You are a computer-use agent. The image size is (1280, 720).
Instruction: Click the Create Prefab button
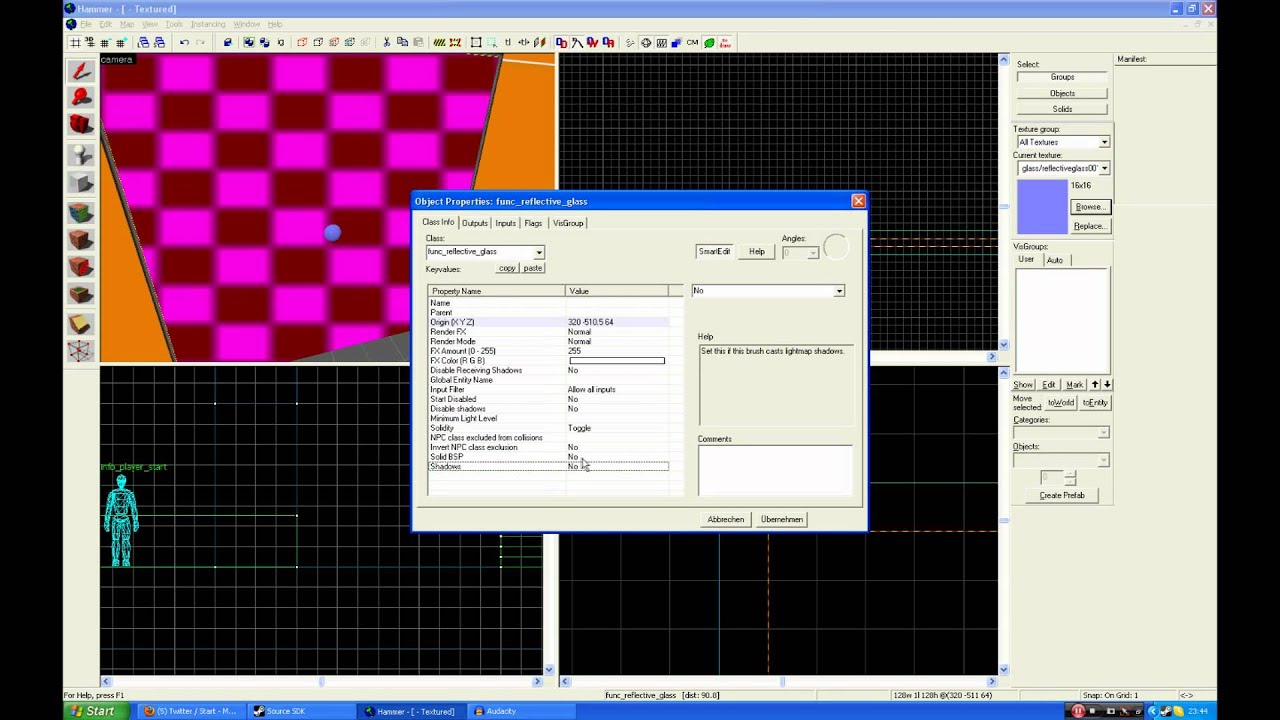(1062, 495)
